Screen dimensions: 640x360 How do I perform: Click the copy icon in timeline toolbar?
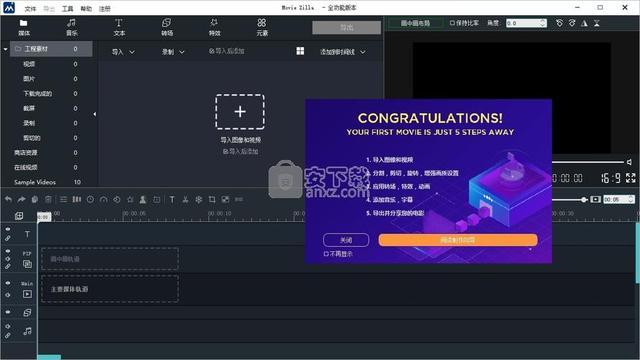[x=35, y=199]
